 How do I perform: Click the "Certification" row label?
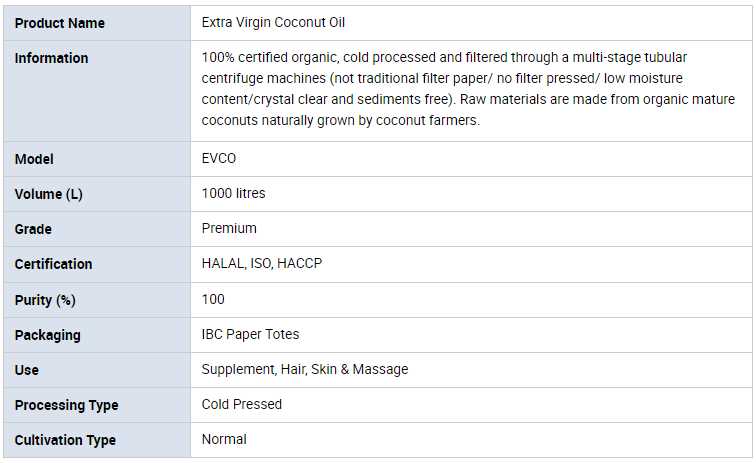point(53,264)
